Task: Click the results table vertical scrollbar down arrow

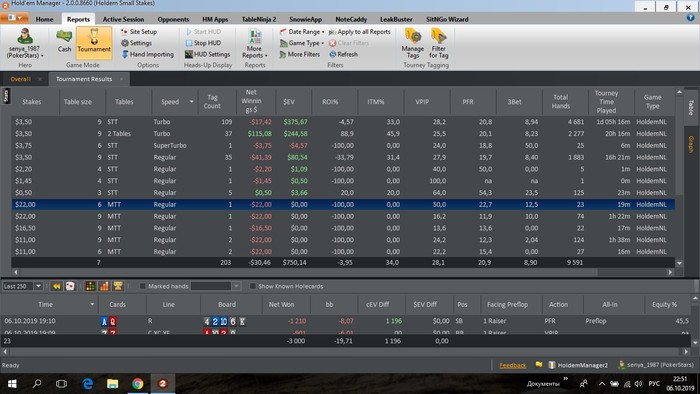Action: pos(679,263)
